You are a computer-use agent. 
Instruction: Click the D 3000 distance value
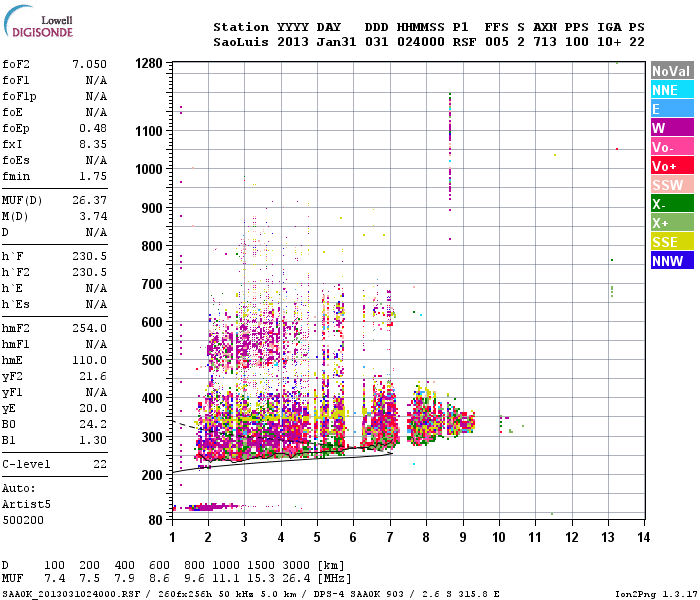click(x=296, y=566)
